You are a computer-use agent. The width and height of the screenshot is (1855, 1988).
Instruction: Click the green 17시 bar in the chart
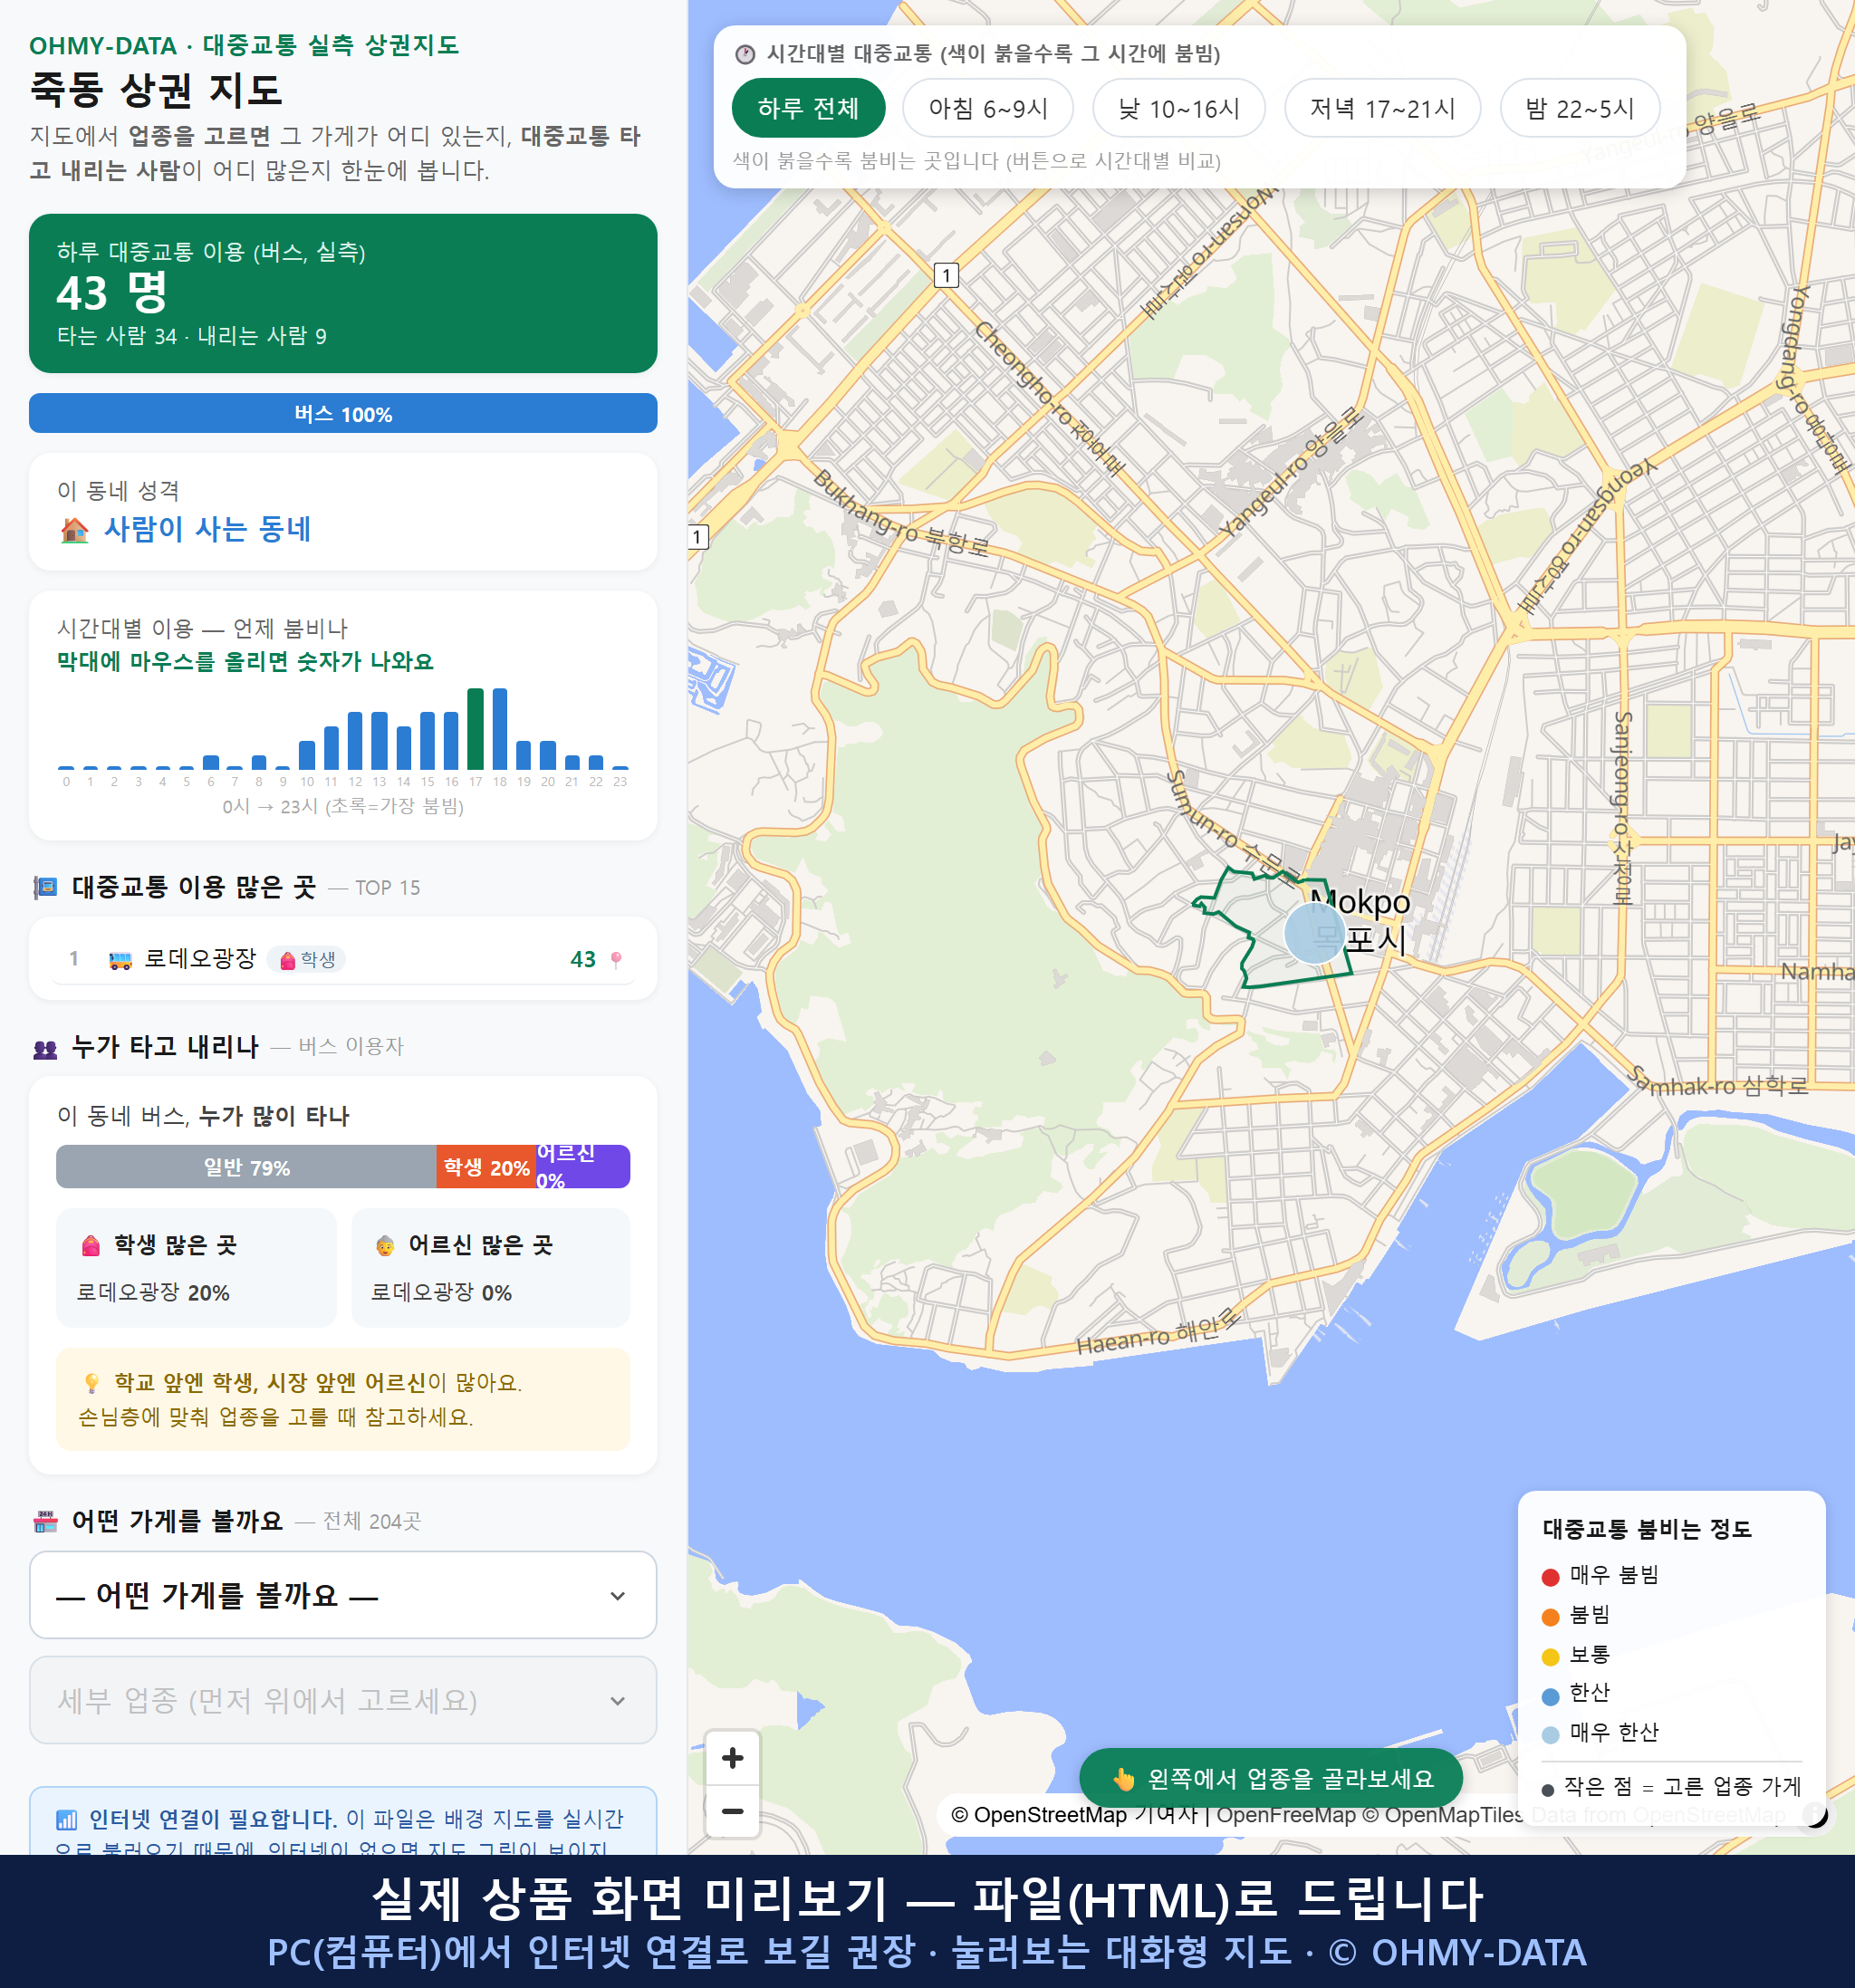tap(475, 729)
